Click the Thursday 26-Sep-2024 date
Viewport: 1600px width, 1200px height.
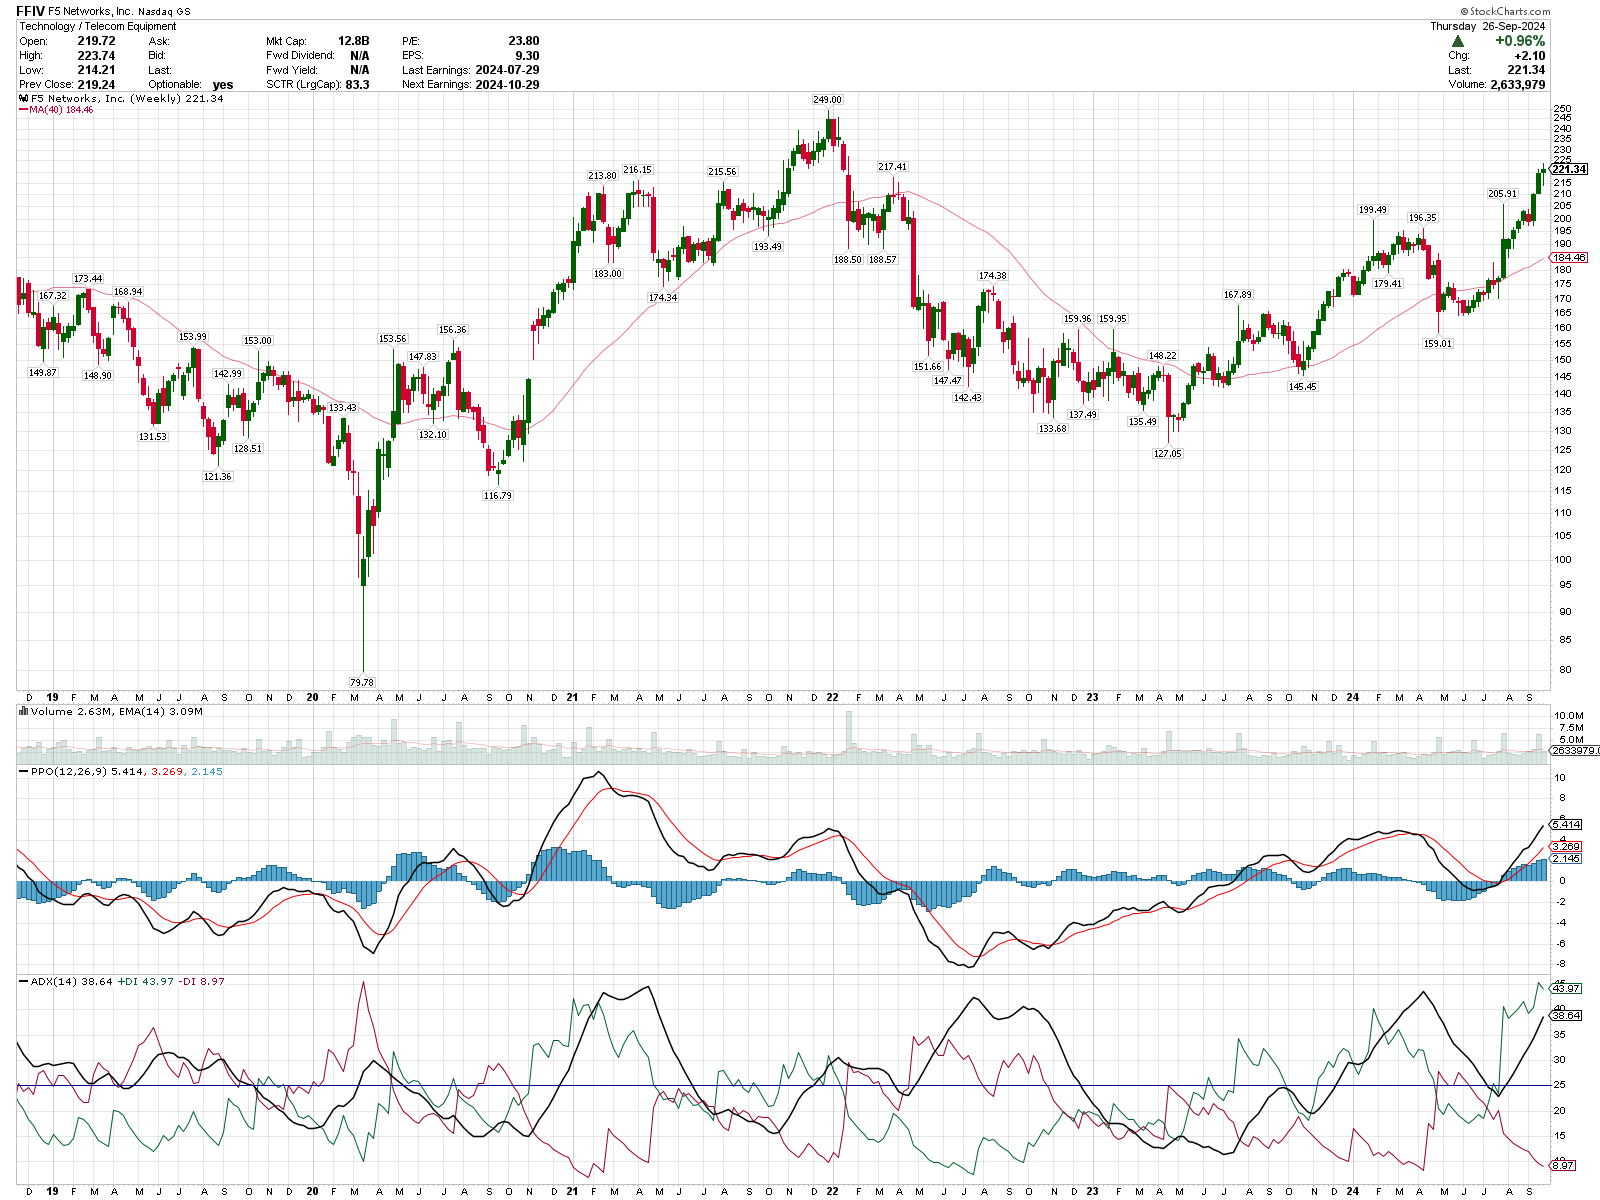[1488, 26]
